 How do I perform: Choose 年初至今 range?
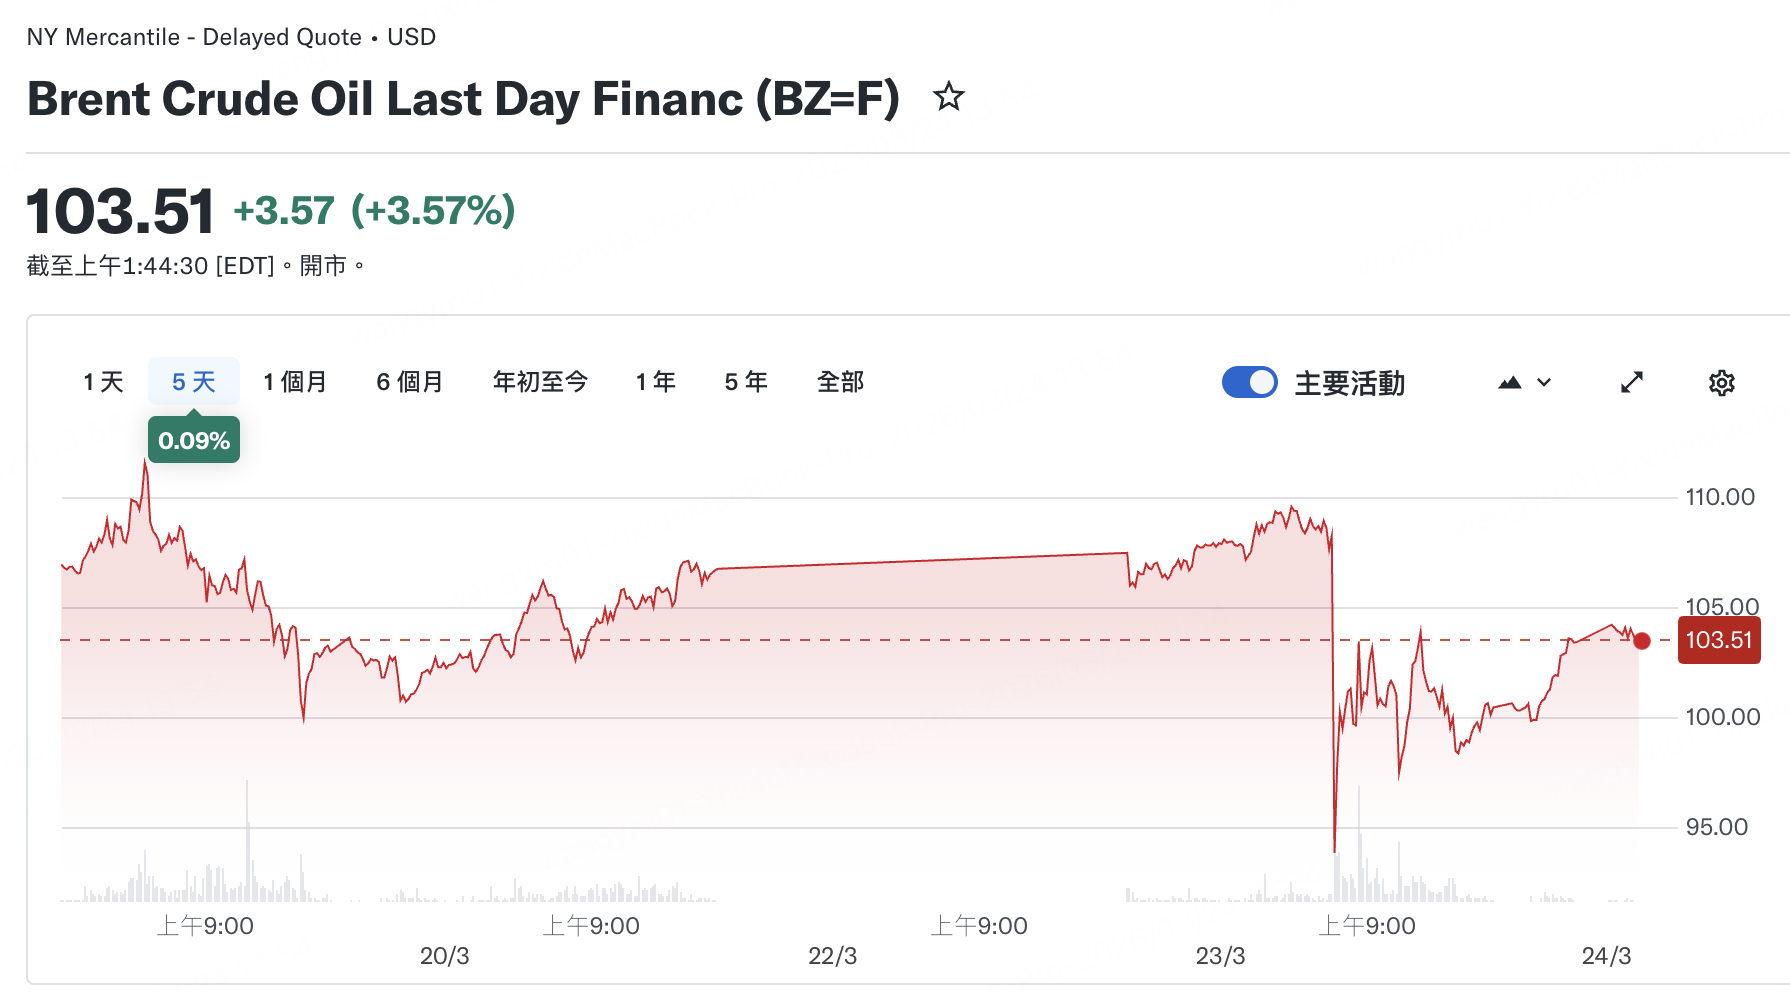540,382
